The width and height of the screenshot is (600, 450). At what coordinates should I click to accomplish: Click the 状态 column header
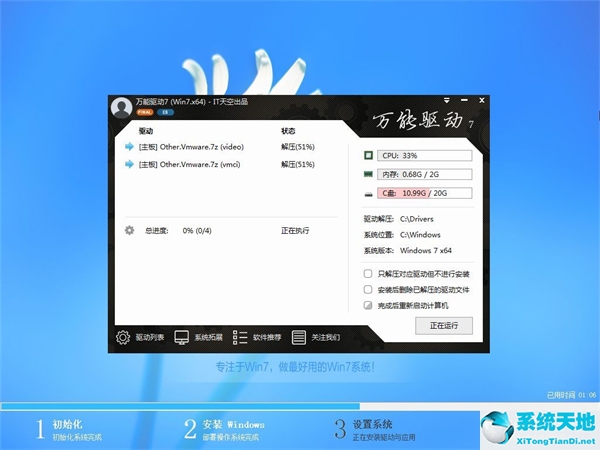(x=288, y=131)
